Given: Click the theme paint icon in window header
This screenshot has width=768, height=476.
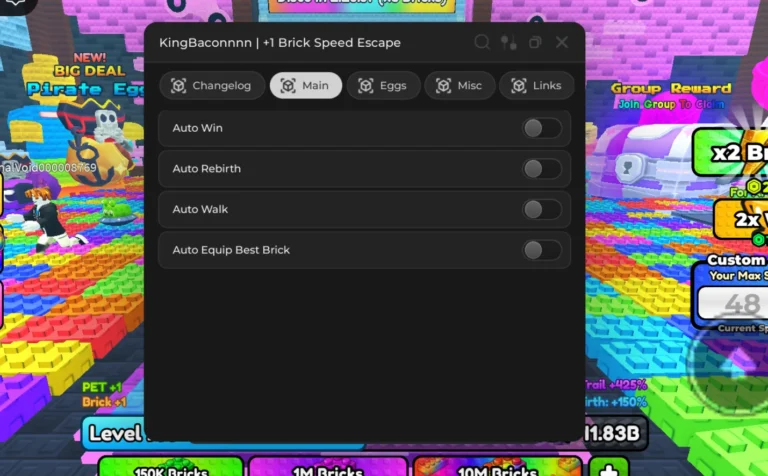Looking at the screenshot, I should [508, 42].
